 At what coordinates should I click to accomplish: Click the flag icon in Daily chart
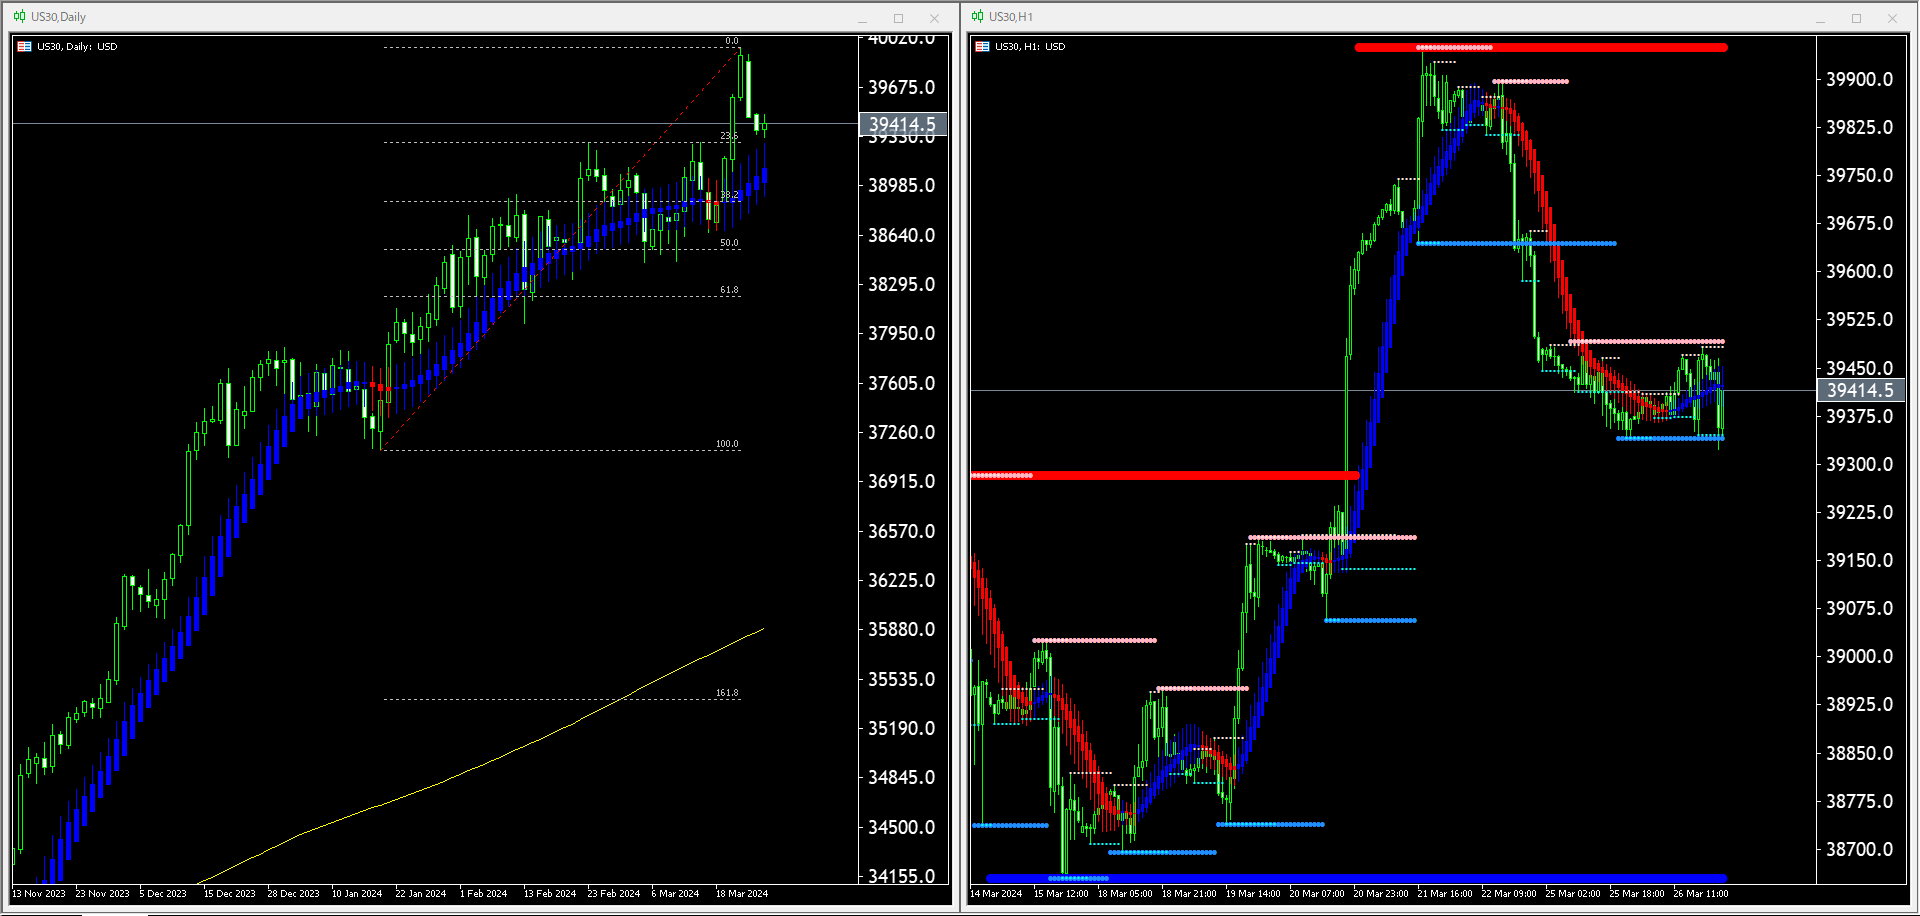[25, 47]
